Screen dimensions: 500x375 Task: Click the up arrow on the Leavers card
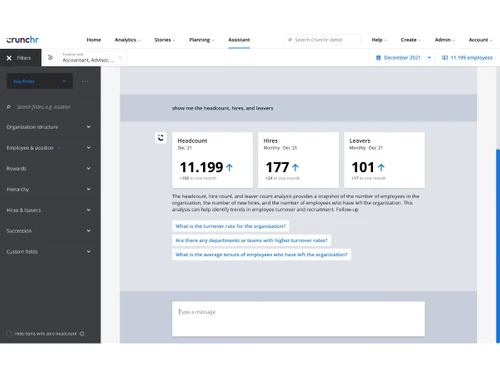click(x=381, y=167)
